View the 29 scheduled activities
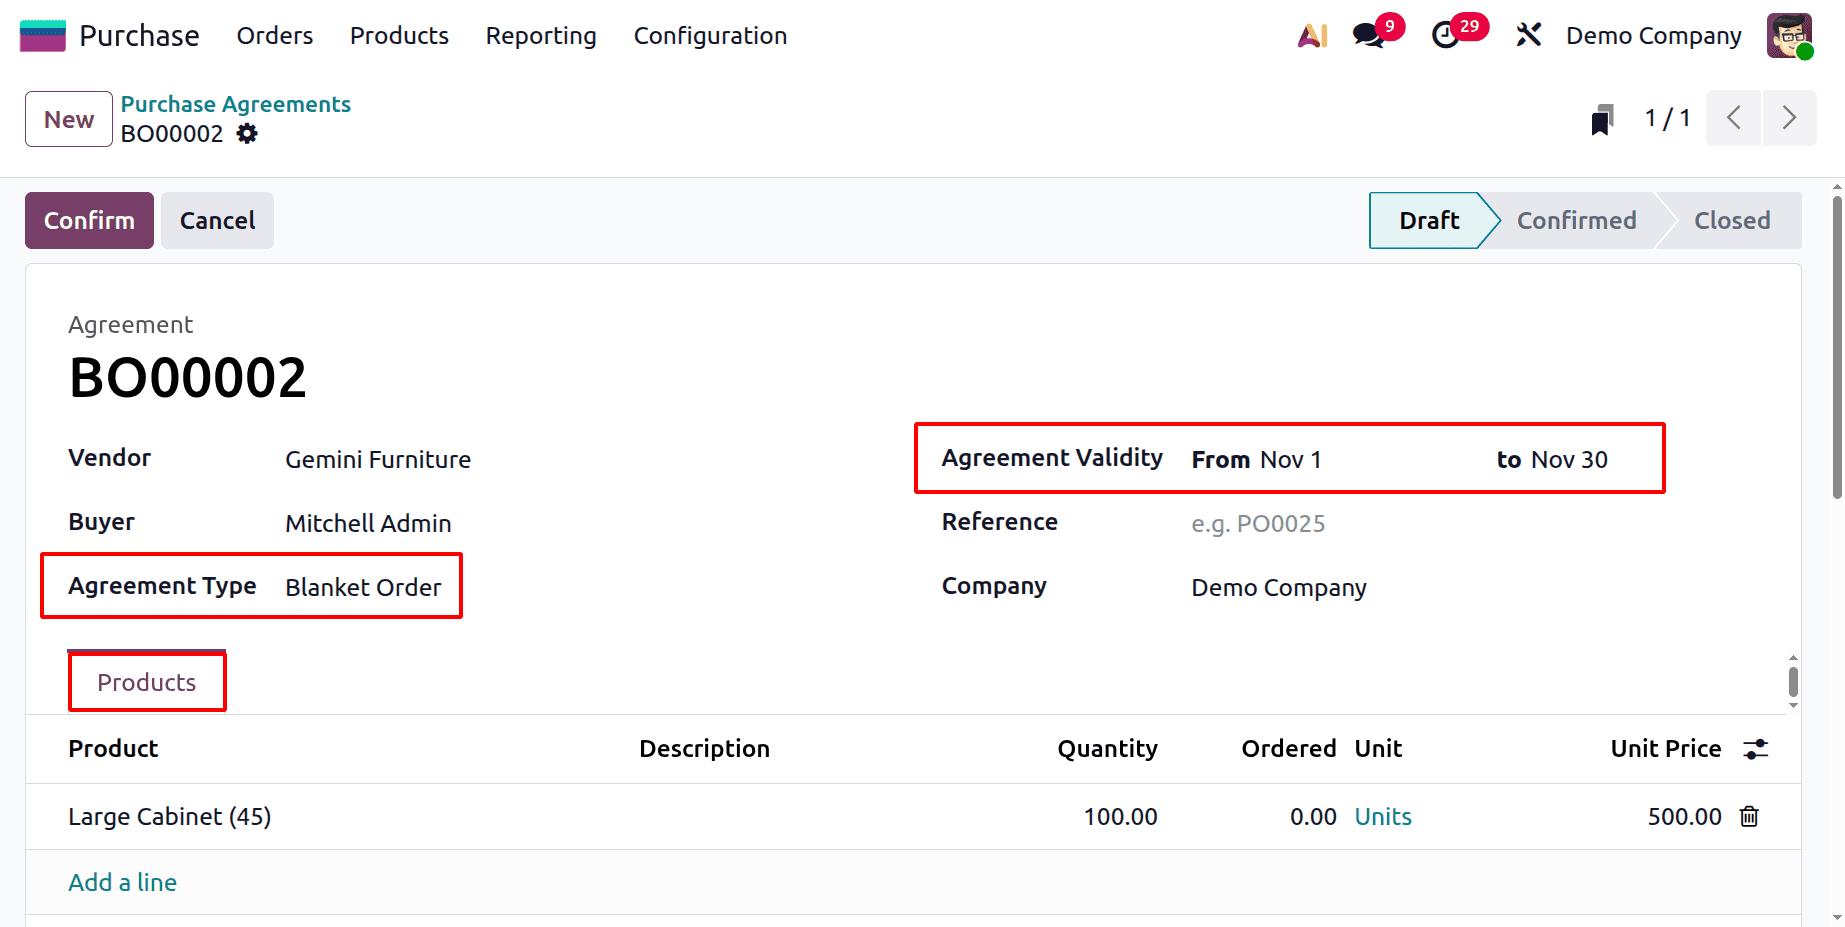 click(1447, 35)
